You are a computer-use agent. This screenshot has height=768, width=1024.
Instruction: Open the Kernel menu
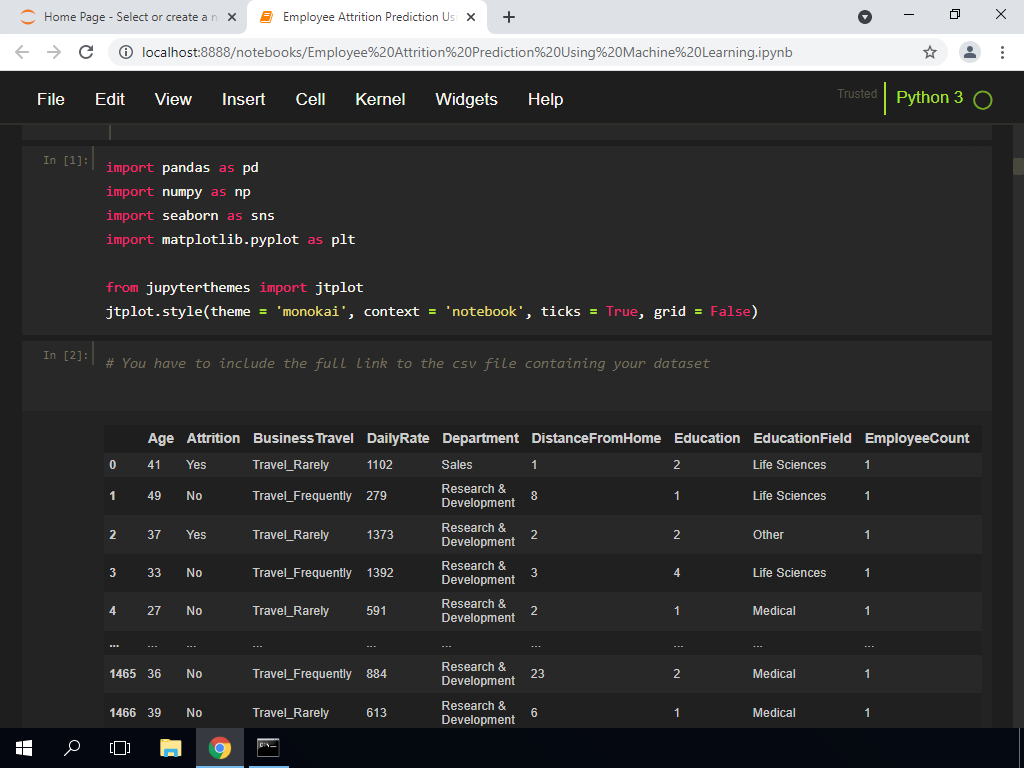(380, 99)
